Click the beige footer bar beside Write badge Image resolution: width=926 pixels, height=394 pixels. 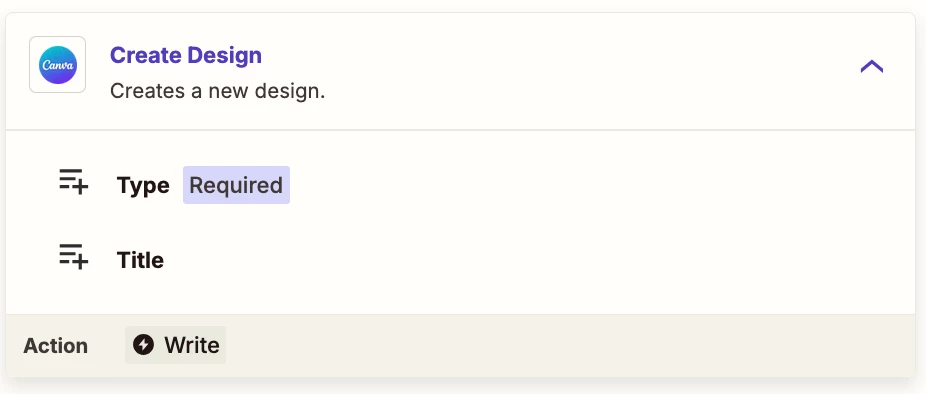click(x=567, y=346)
